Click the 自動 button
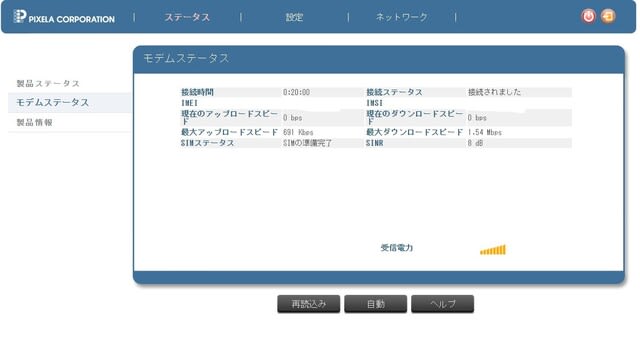This screenshot has width=640, height=364. [x=376, y=304]
